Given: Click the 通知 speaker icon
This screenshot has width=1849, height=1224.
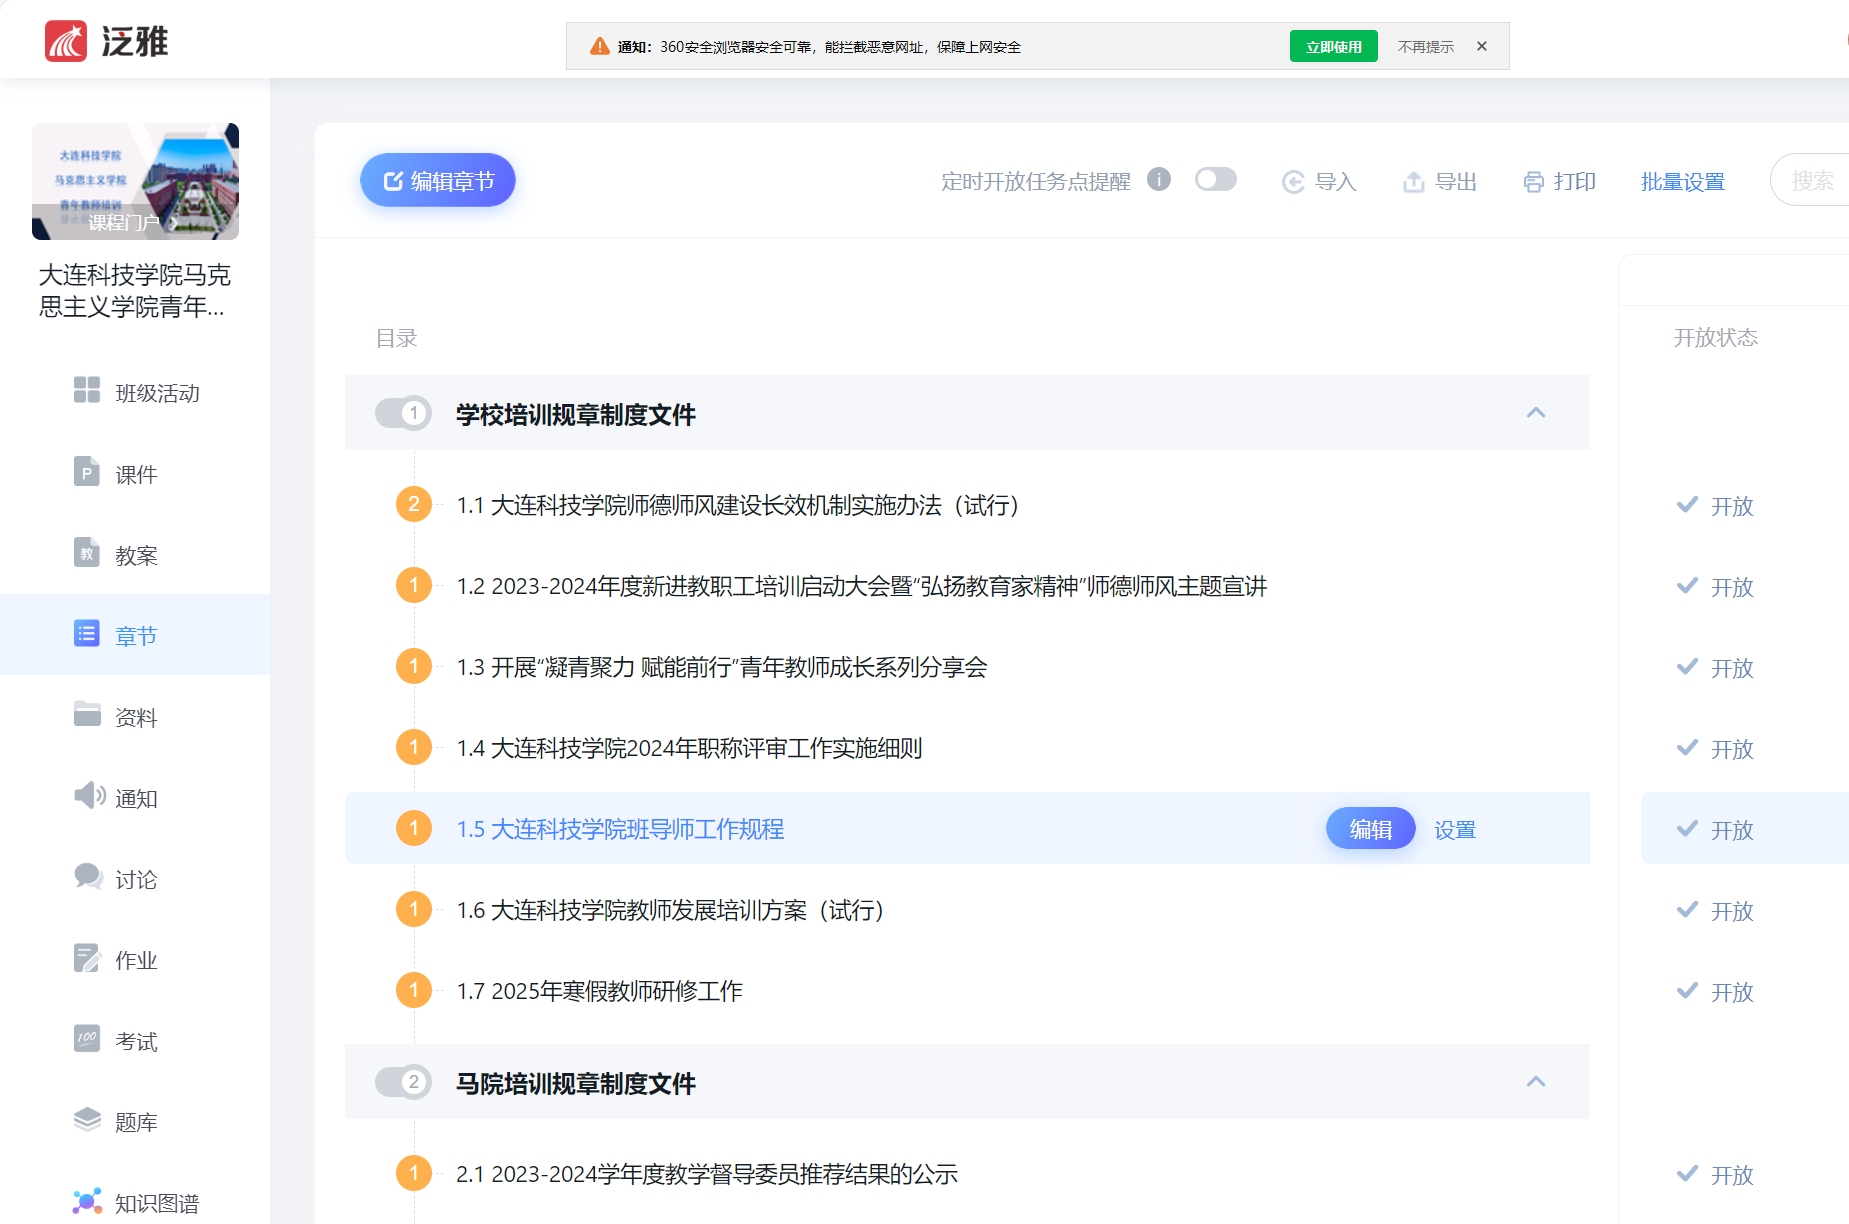Looking at the screenshot, I should pyautogui.click(x=89, y=795).
